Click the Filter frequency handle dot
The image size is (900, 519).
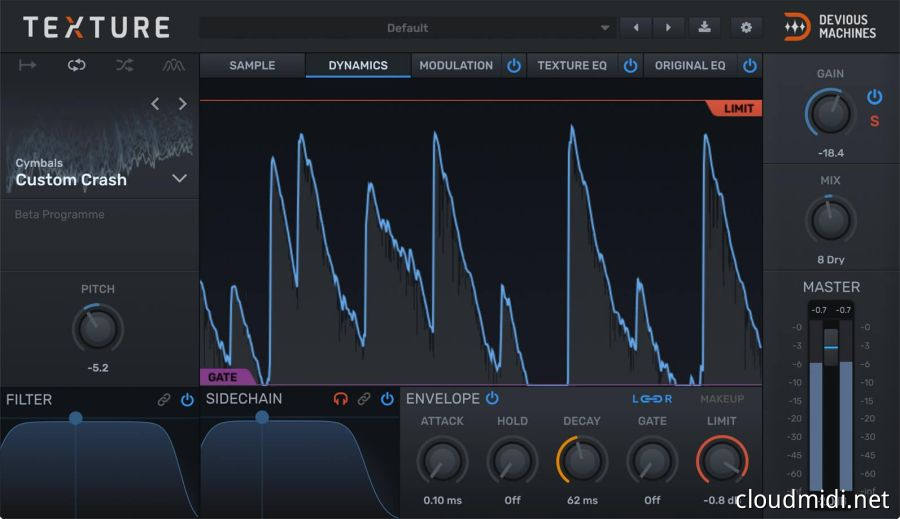pyautogui.click(x=75, y=418)
